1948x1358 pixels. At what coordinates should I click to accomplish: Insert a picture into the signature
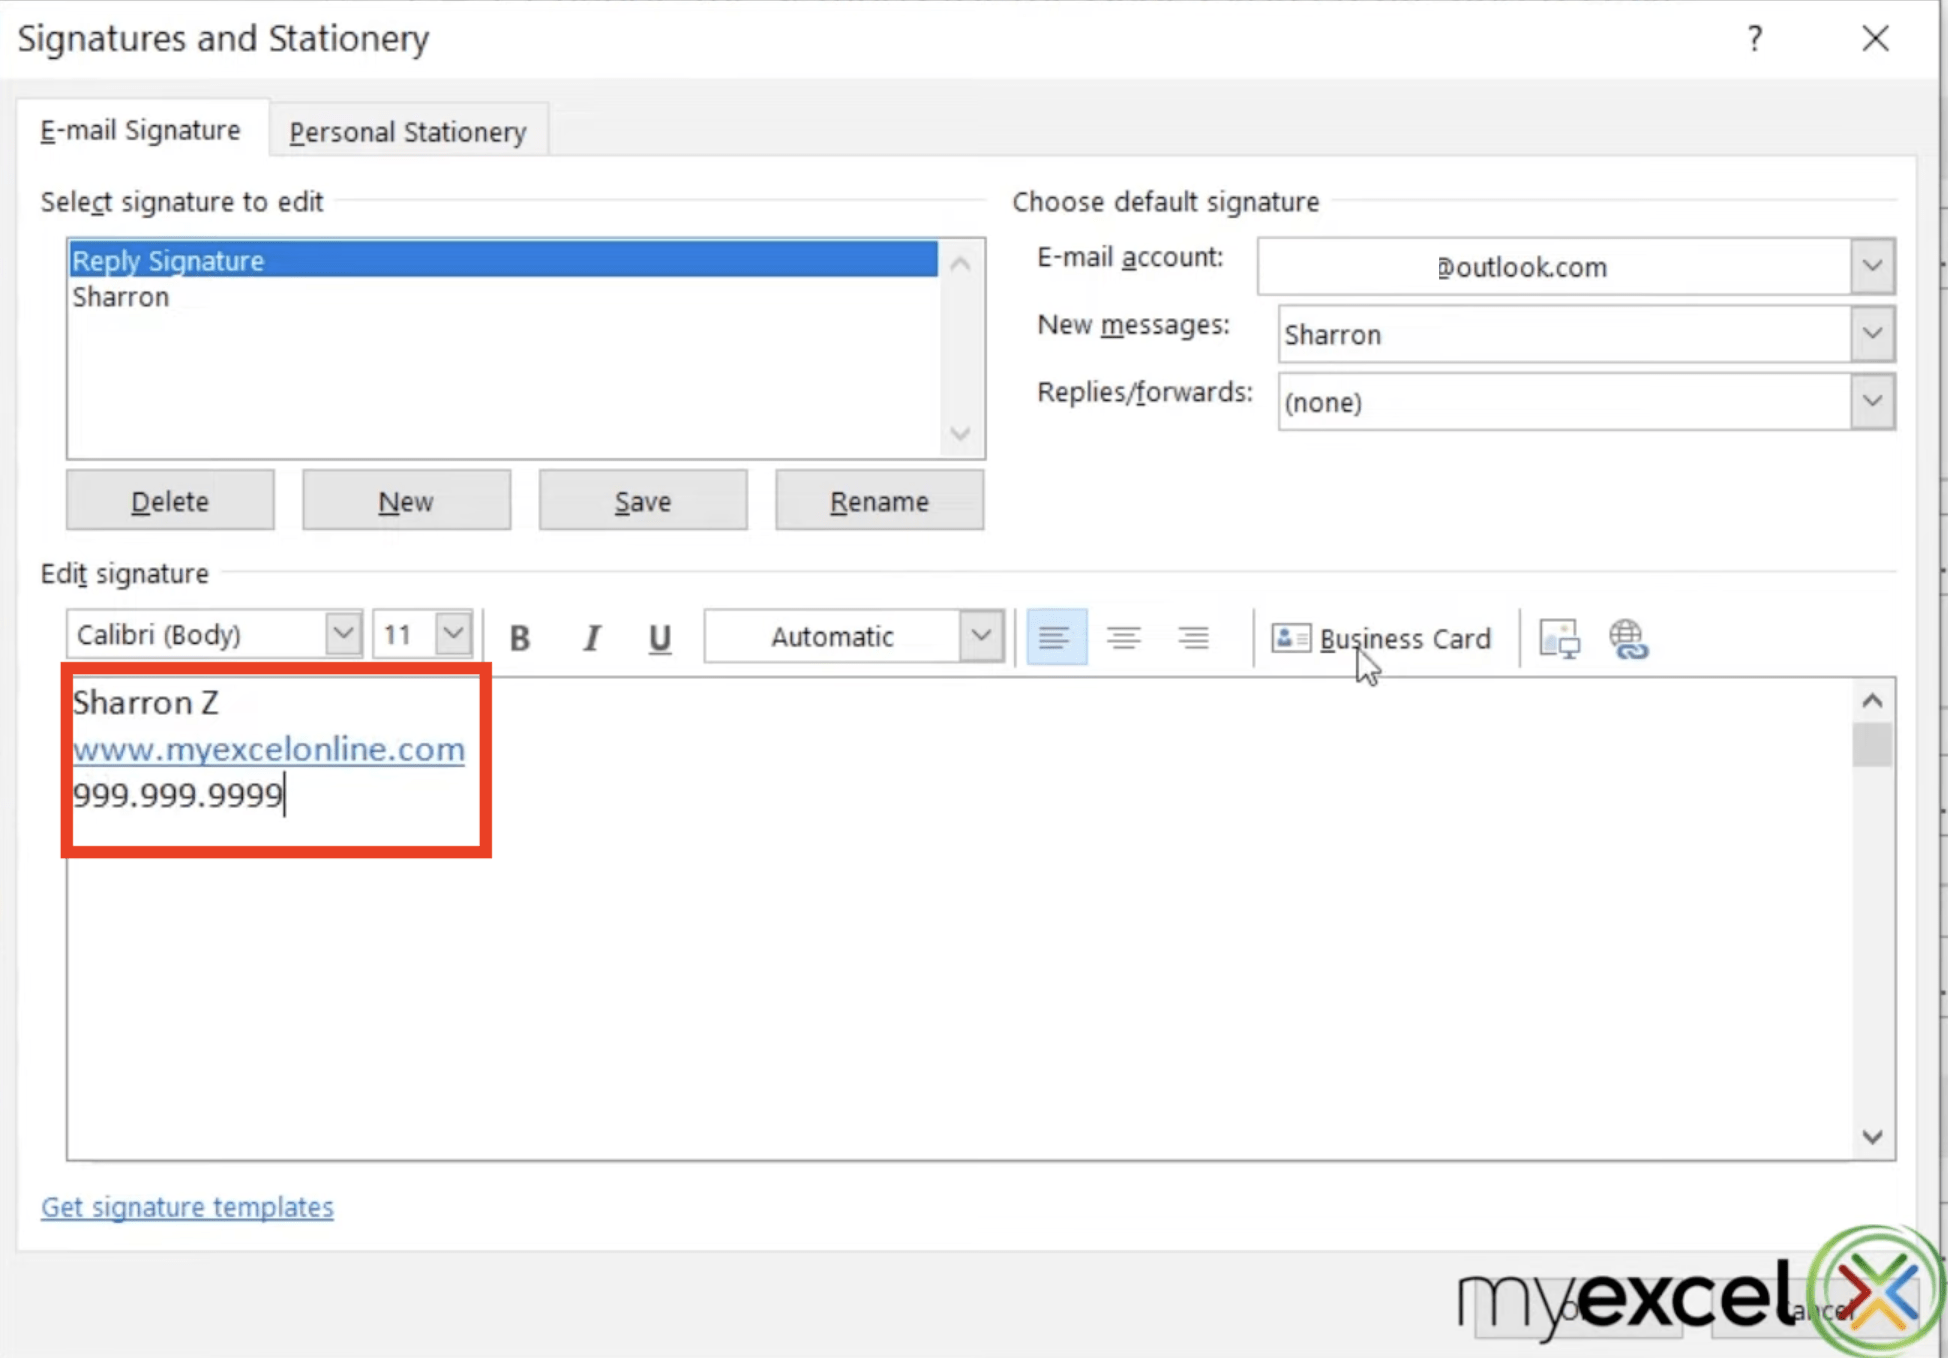coord(1559,638)
